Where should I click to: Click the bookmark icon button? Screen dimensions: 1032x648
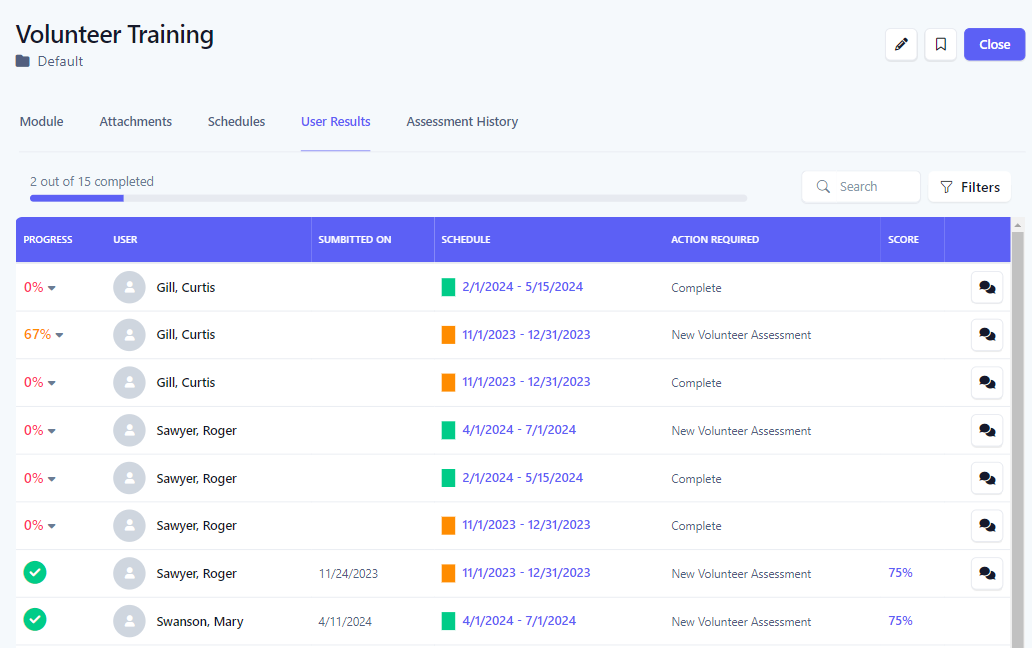point(941,45)
